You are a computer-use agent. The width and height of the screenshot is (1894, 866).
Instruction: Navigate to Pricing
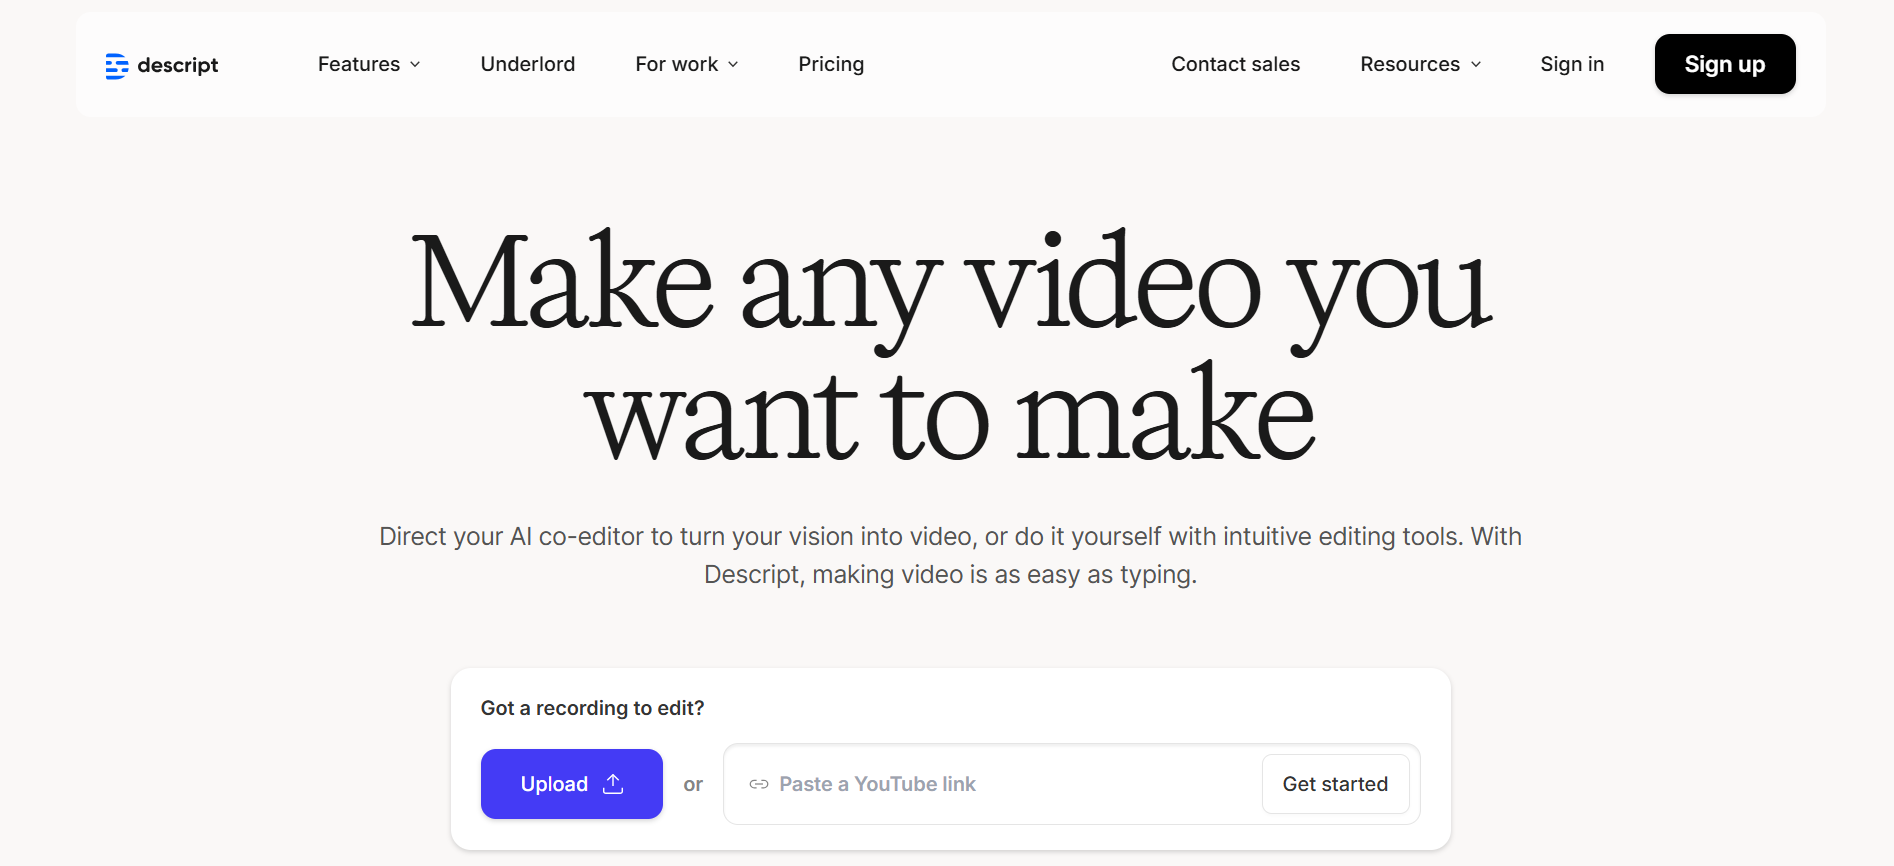[x=830, y=64]
